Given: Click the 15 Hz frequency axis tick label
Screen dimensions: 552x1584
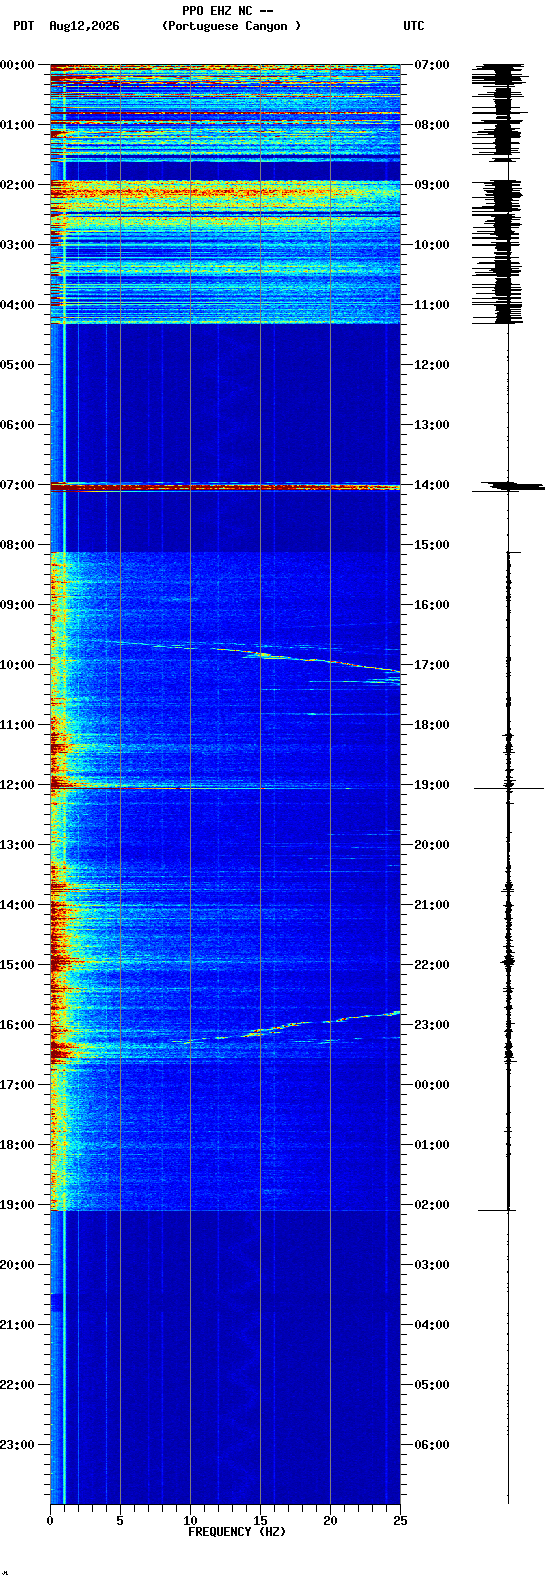Looking at the screenshot, I should pos(260,1521).
